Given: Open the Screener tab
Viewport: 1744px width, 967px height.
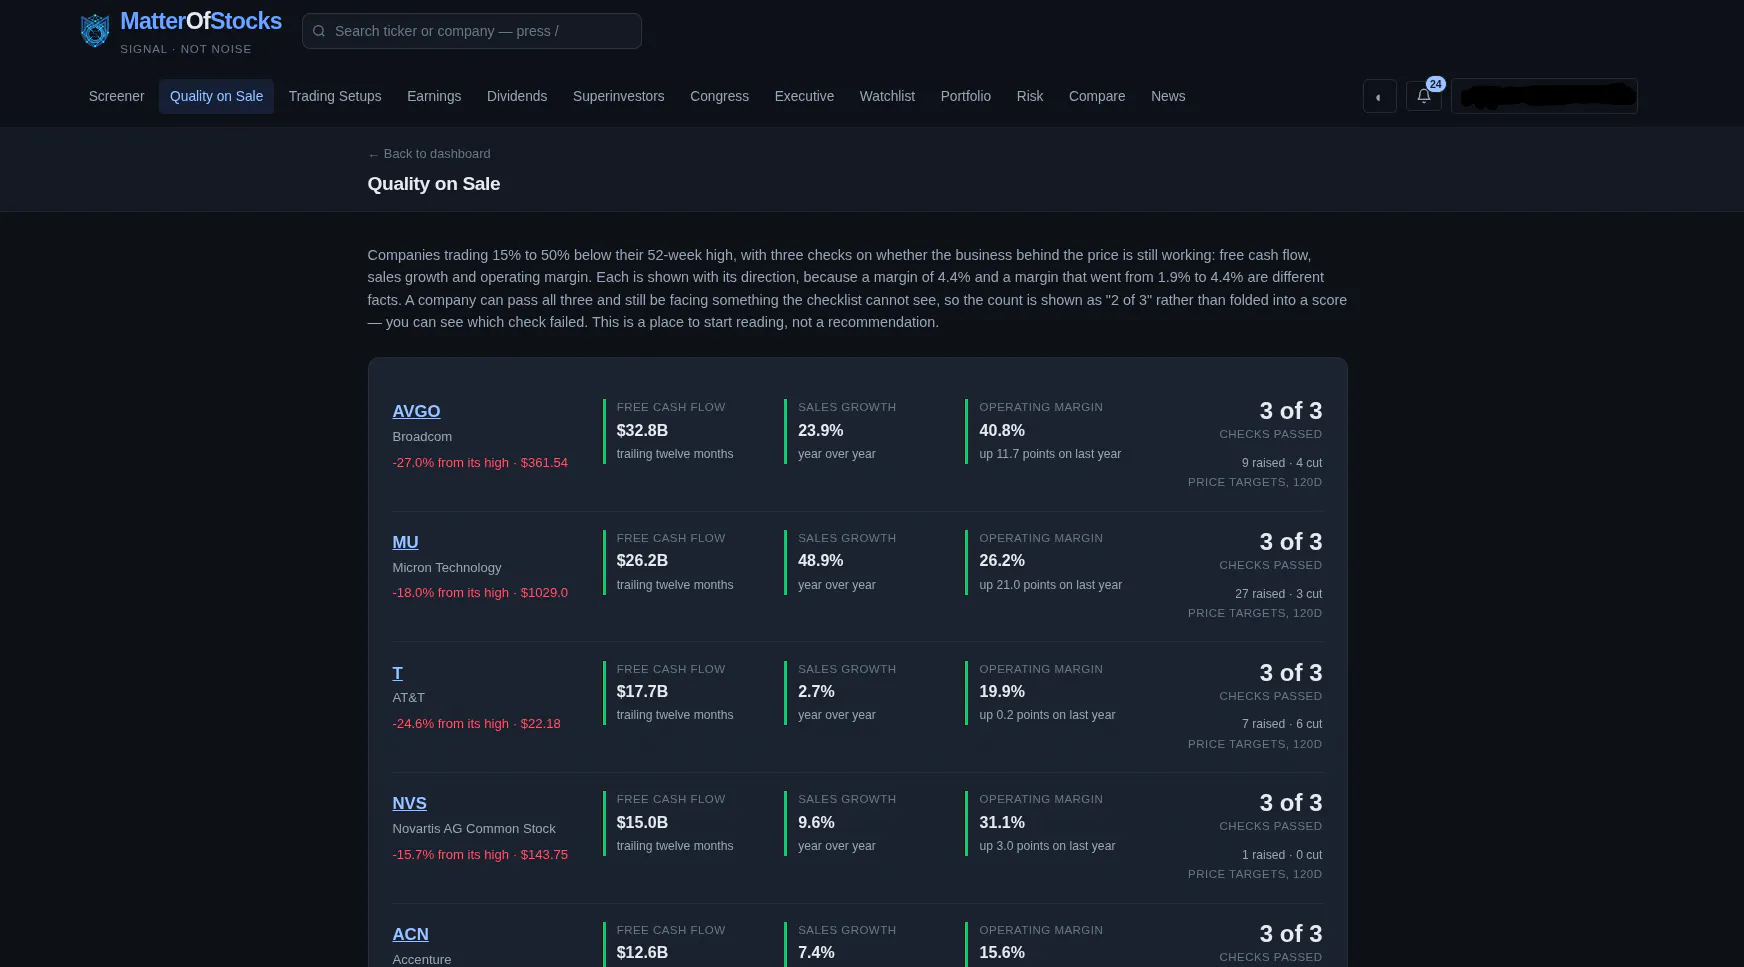Looking at the screenshot, I should [x=116, y=96].
